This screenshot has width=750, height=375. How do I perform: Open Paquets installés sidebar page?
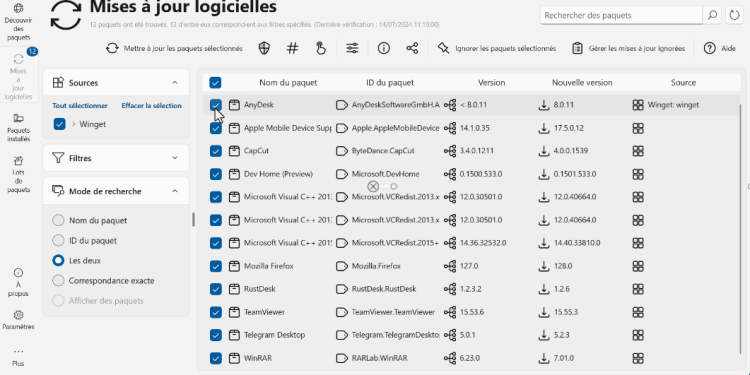pos(19,128)
